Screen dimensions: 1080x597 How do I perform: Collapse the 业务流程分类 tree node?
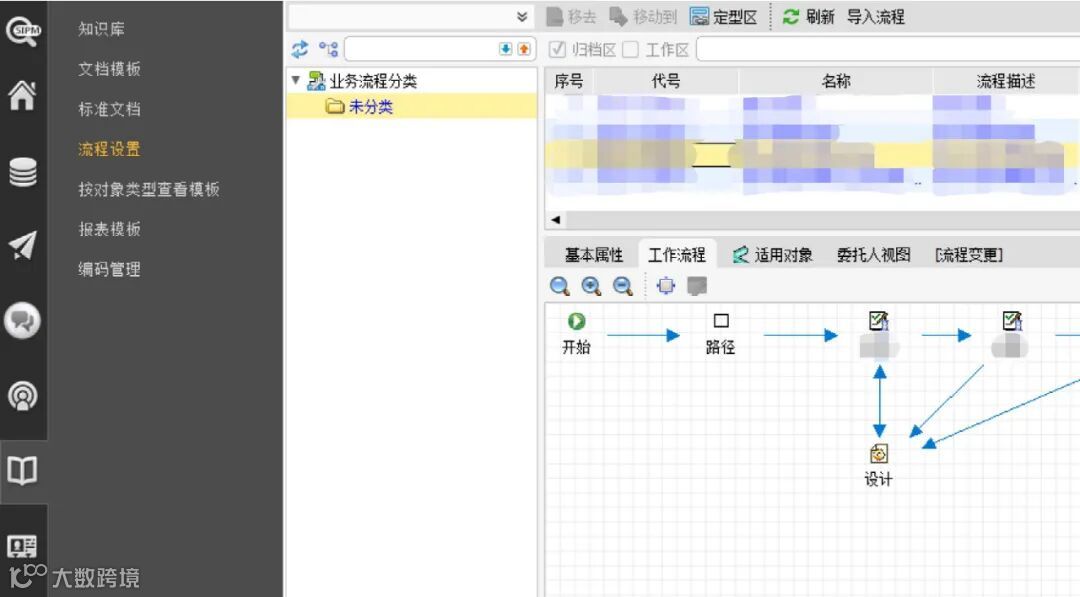(x=295, y=80)
